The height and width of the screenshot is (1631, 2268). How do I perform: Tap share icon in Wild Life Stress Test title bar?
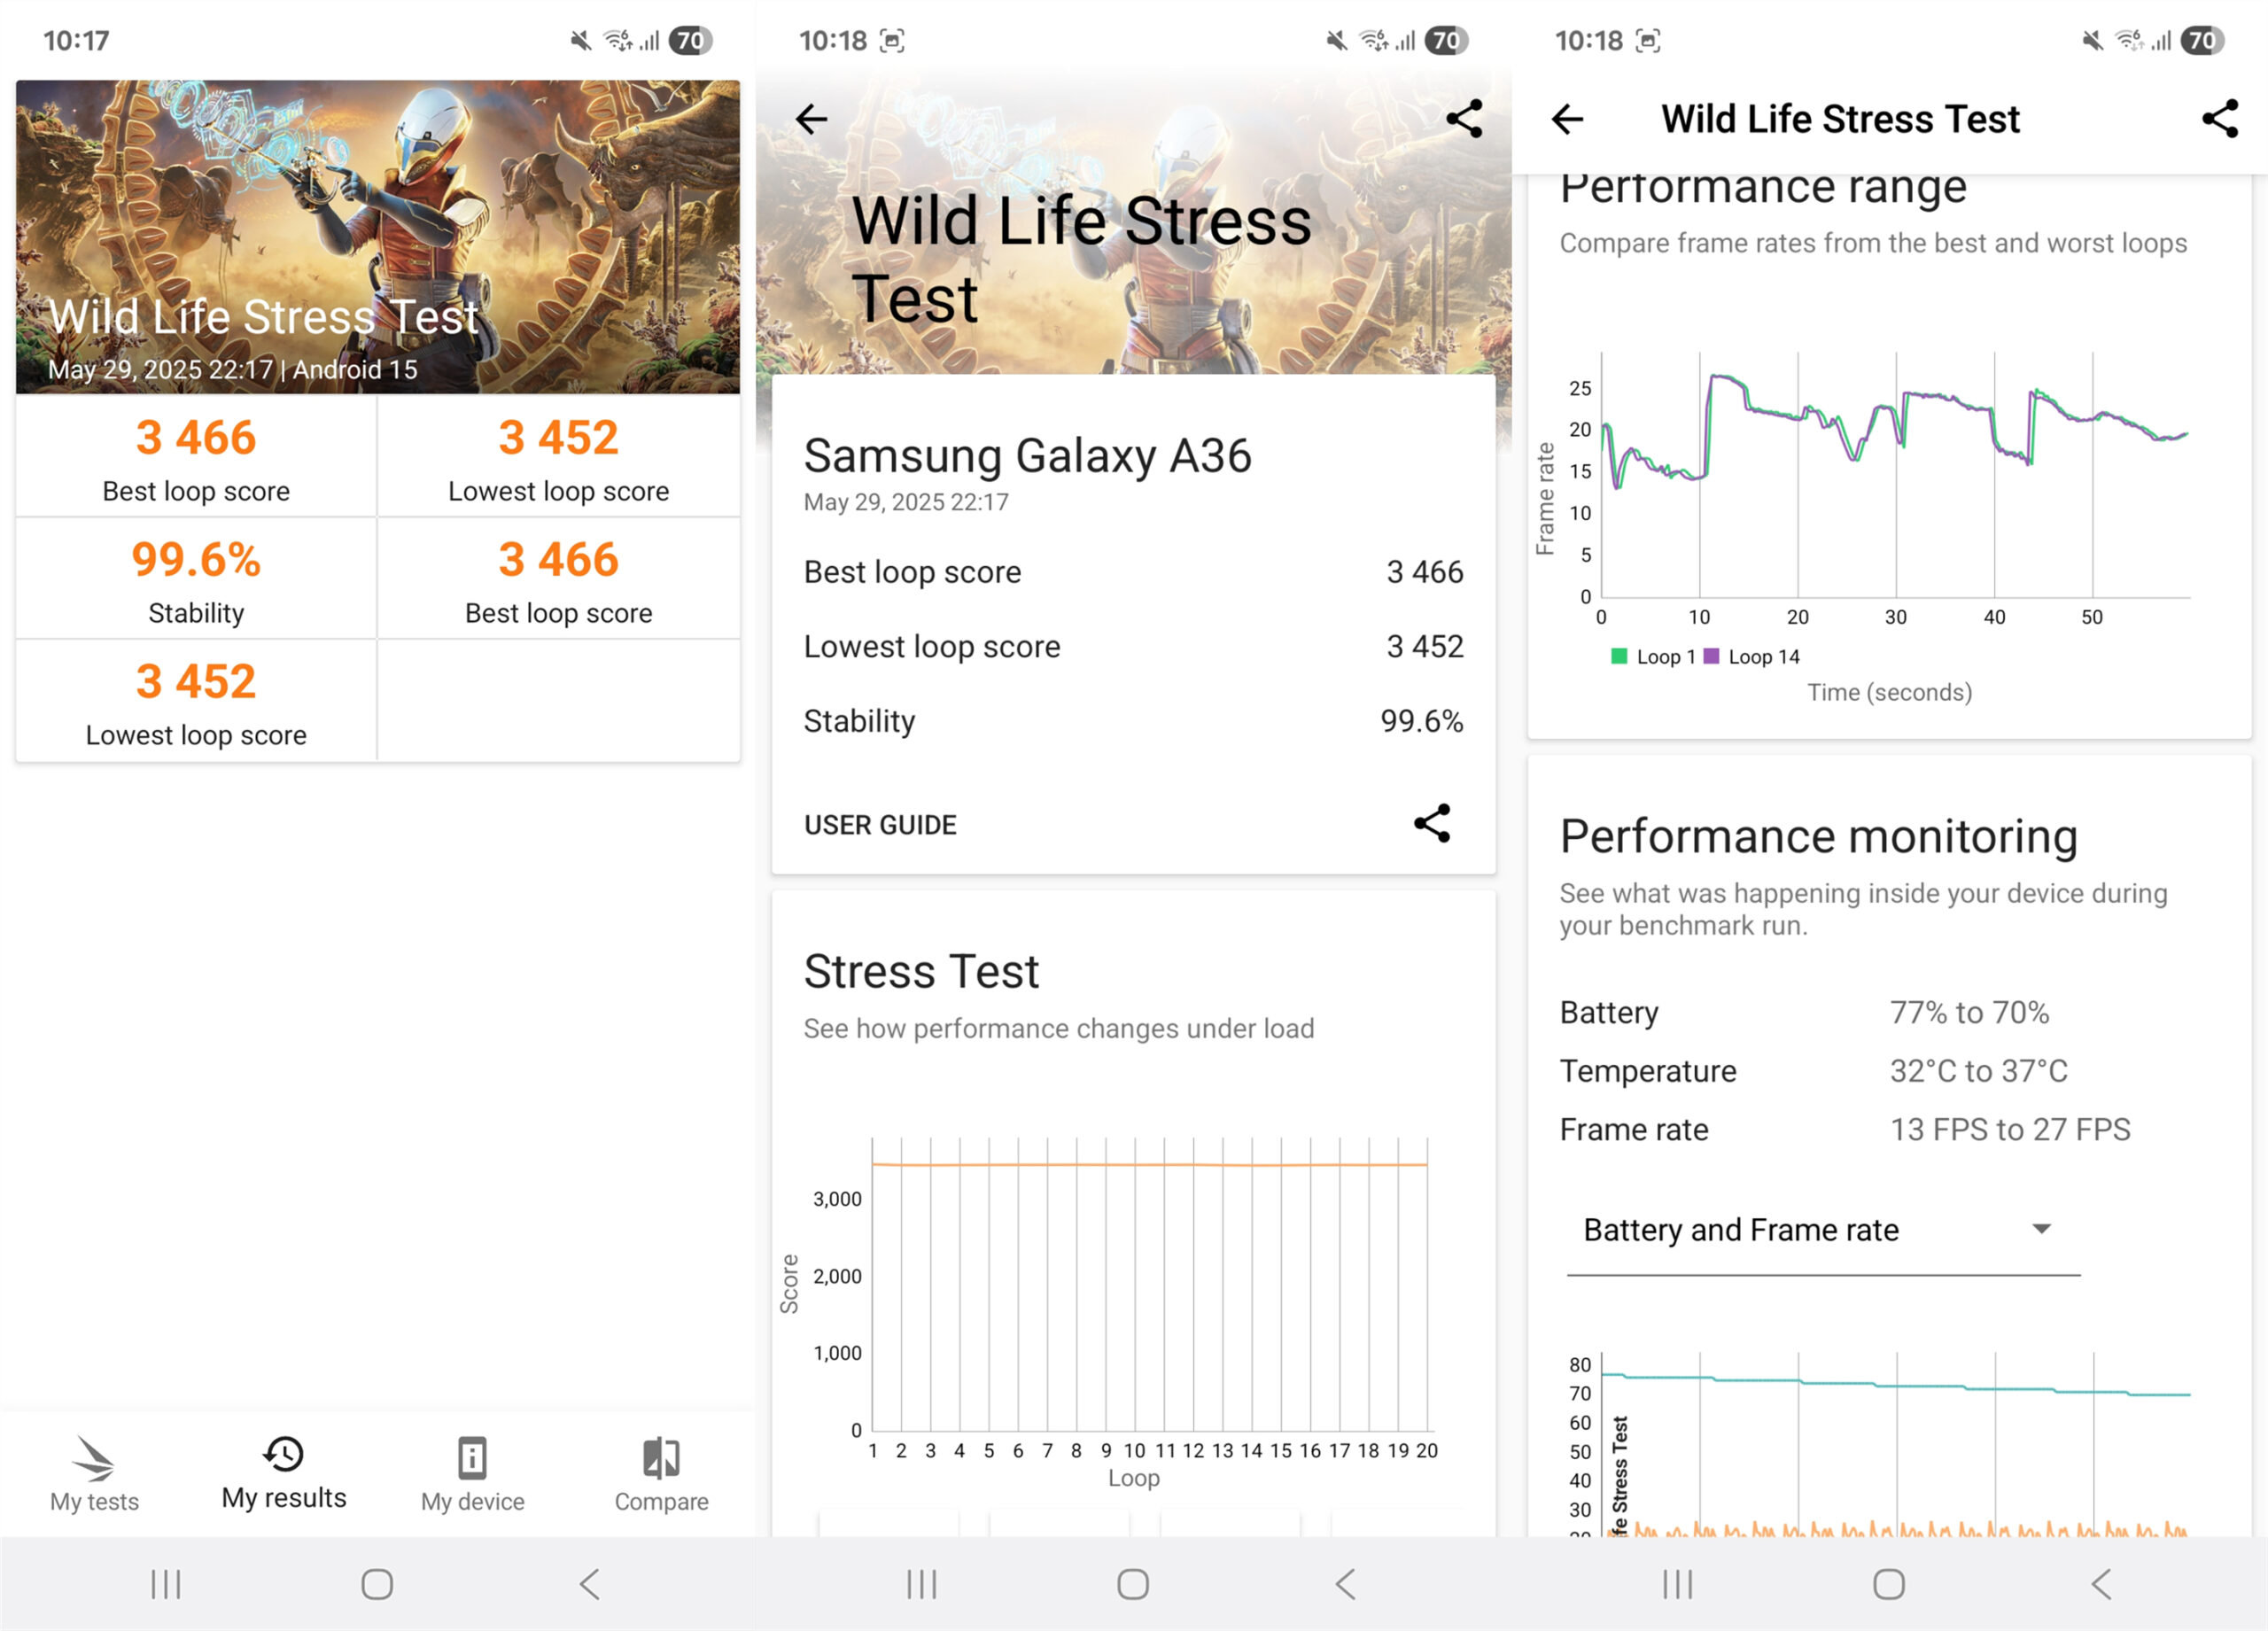2219,119
